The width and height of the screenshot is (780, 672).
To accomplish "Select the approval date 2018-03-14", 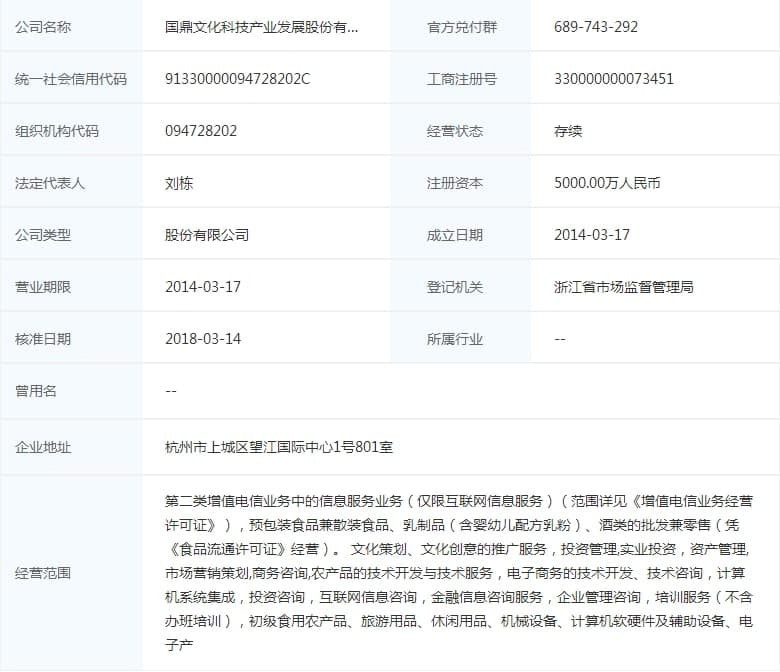I will click(203, 339).
